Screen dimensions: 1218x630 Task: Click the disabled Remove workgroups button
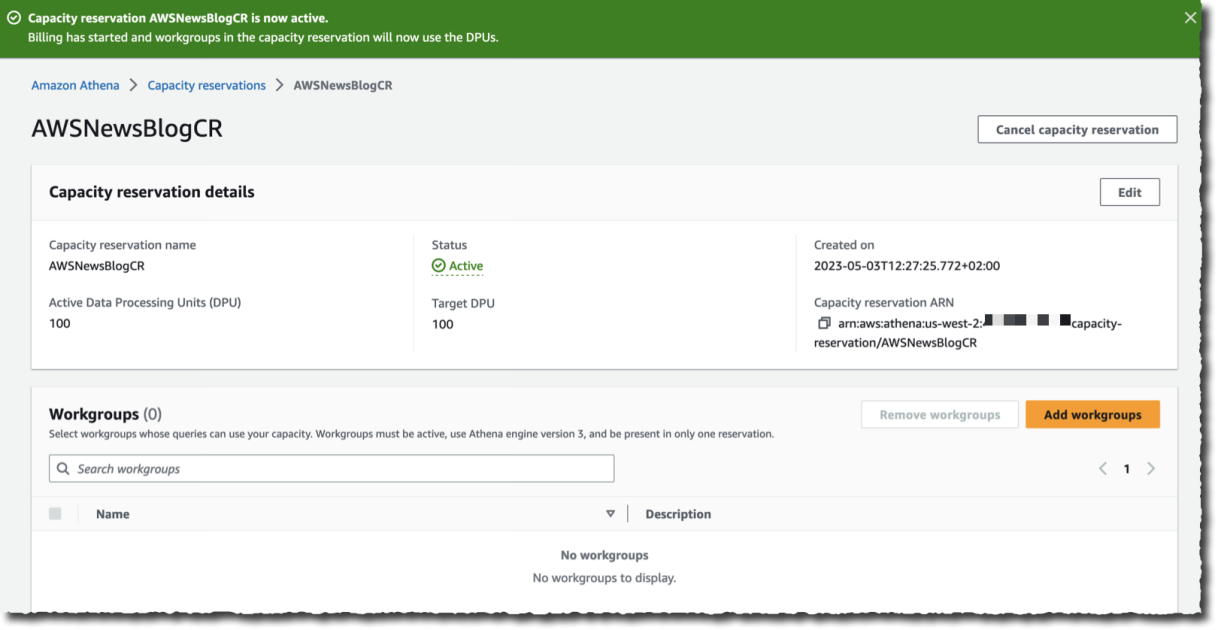tap(939, 414)
